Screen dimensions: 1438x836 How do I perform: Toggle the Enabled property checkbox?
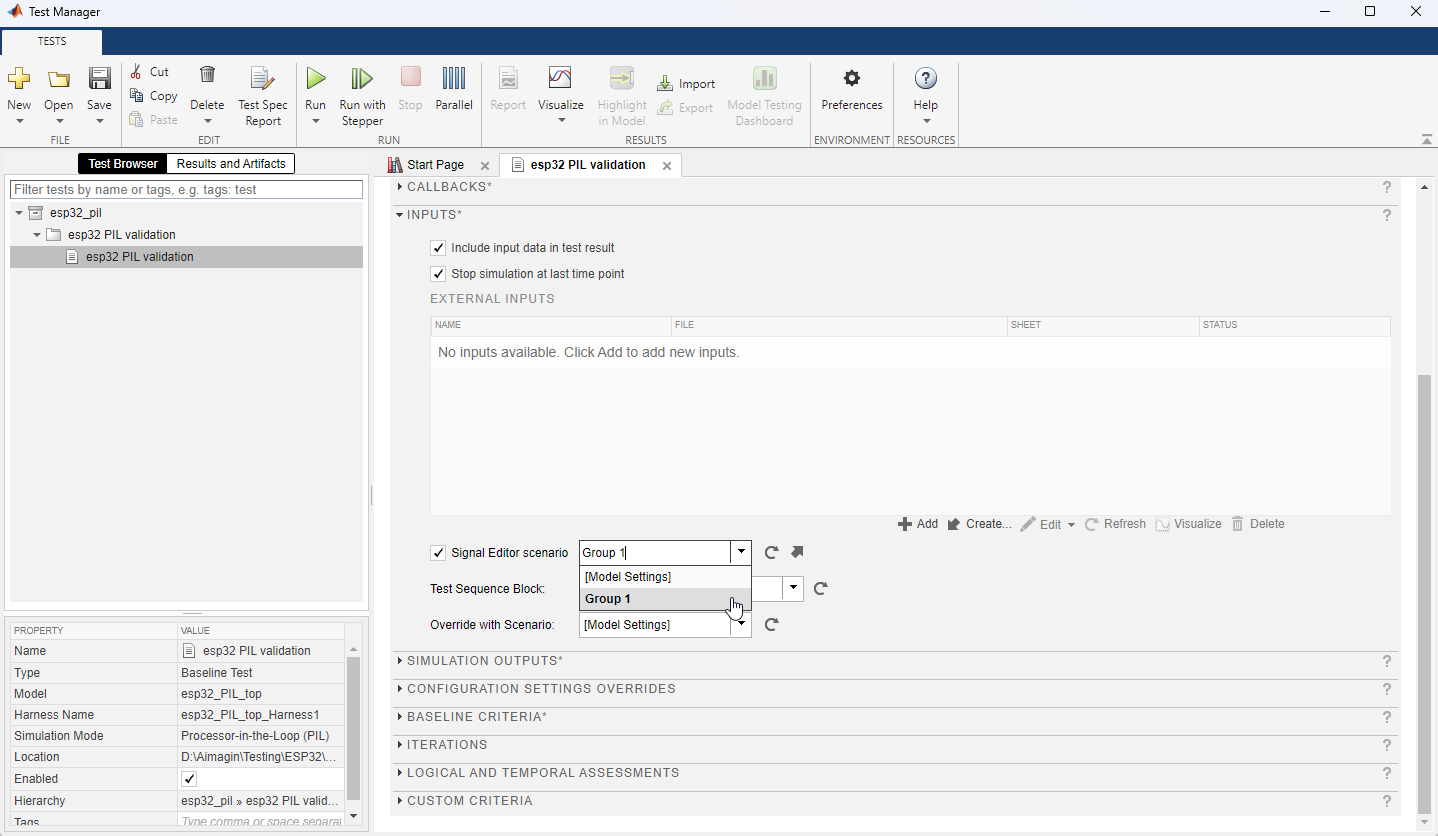[189, 779]
